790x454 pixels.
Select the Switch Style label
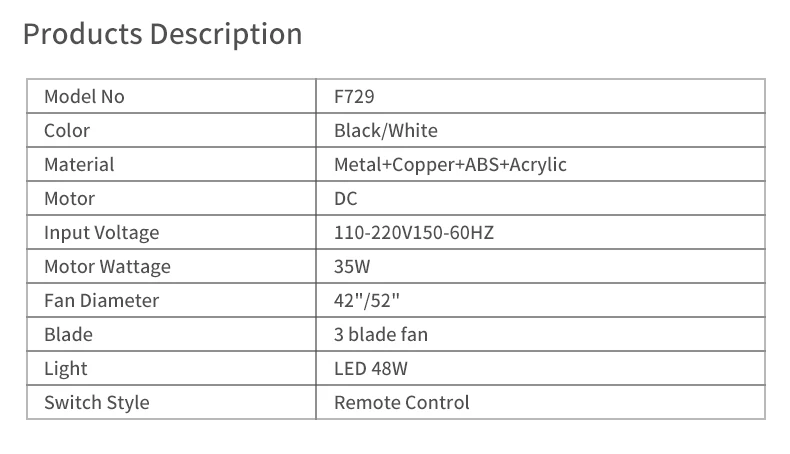click(x=97, y=403)
